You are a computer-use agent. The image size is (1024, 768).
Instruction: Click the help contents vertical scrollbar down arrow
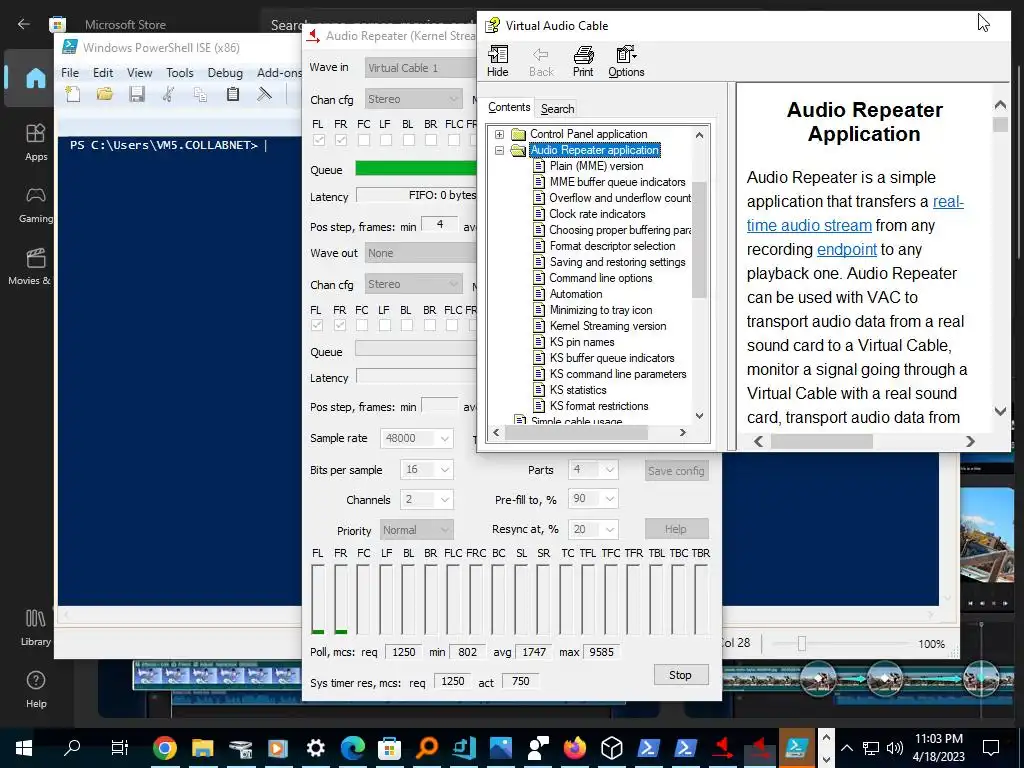coord(699,415)
